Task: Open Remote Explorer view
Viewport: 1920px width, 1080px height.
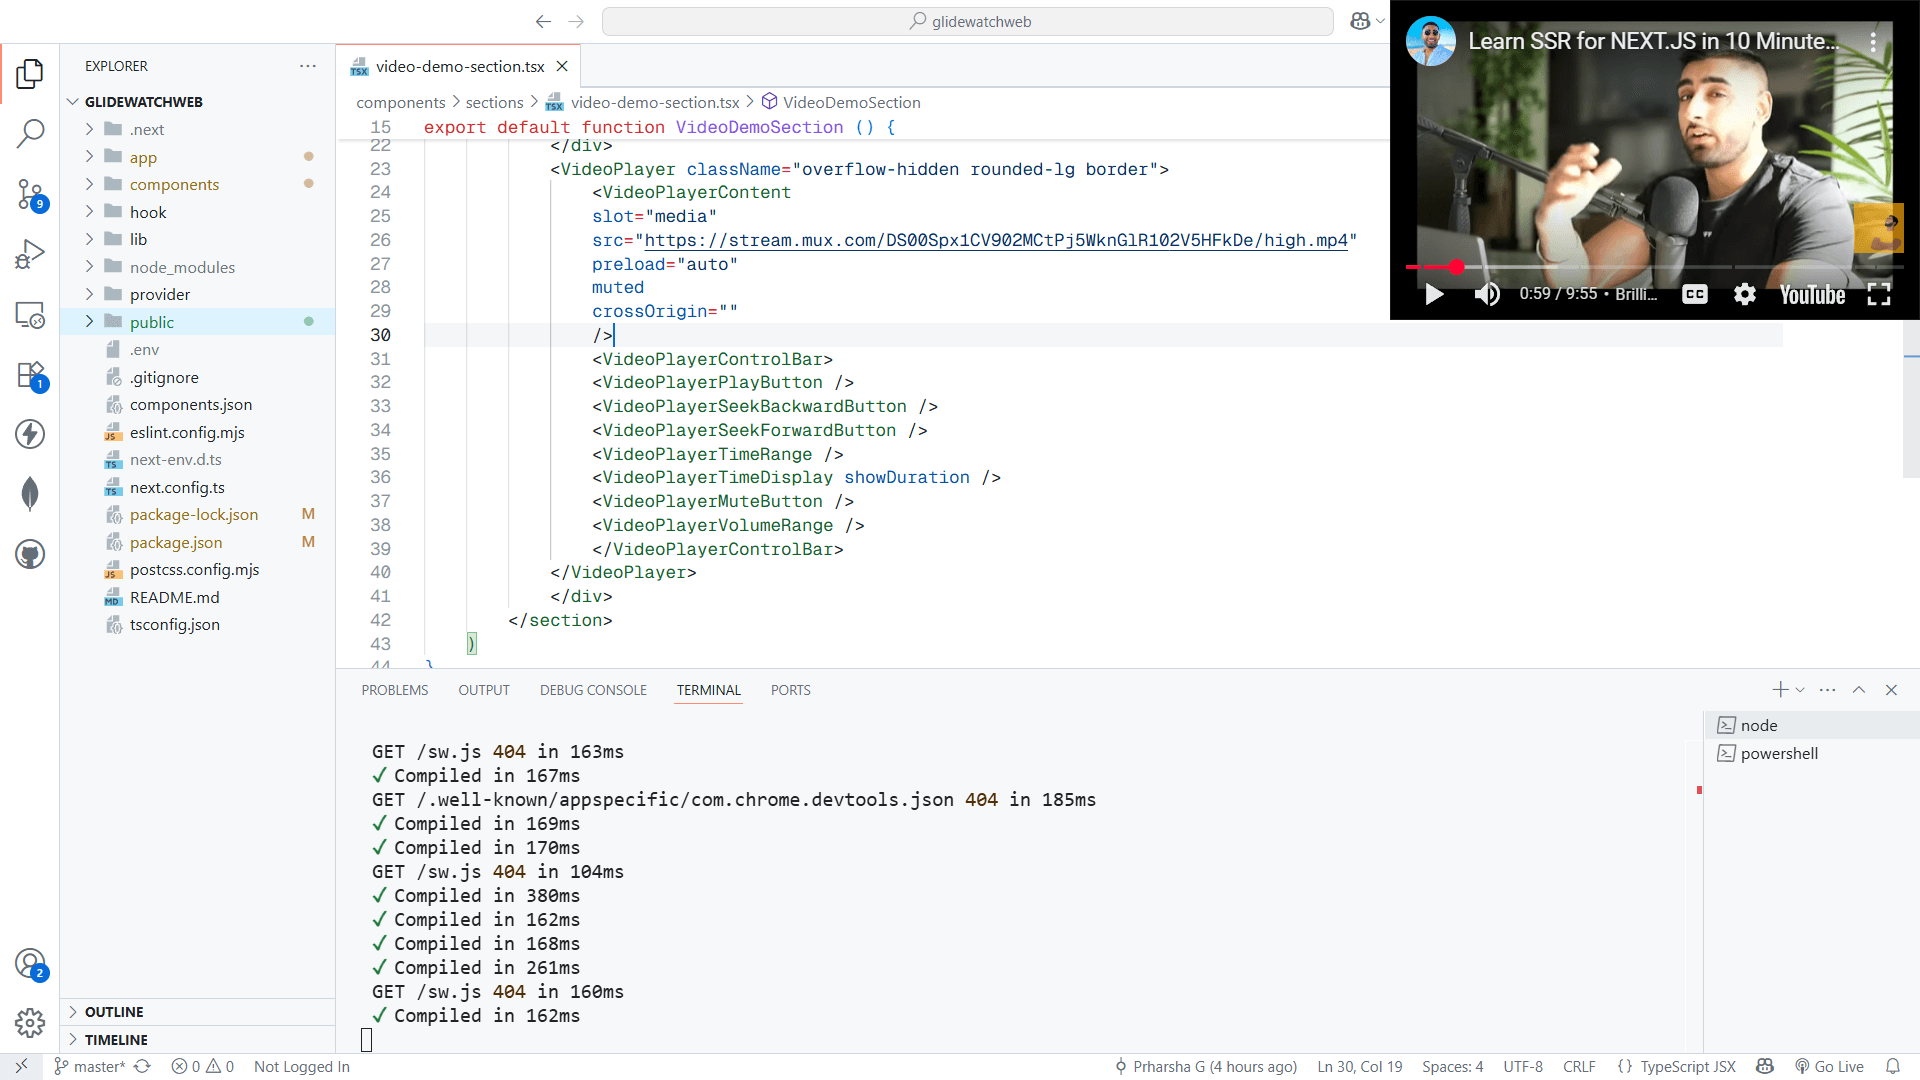Action: (30, 315)
